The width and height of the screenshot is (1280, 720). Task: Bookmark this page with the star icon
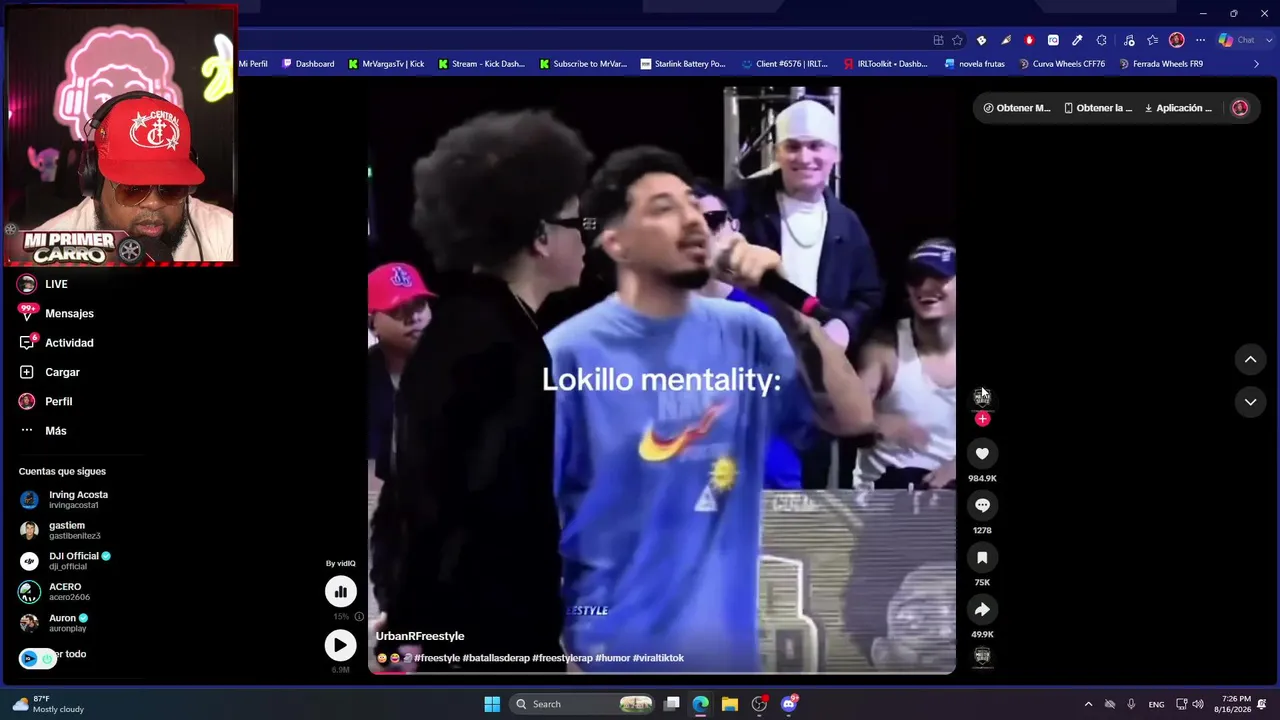click(x=957, y=40)
